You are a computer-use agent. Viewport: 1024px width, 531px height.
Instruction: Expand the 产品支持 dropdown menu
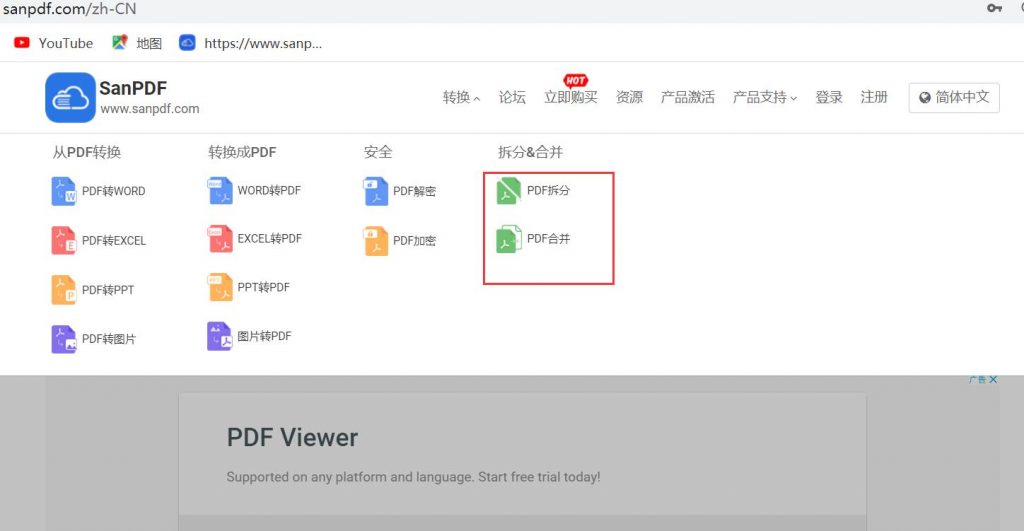click(765, 97)
